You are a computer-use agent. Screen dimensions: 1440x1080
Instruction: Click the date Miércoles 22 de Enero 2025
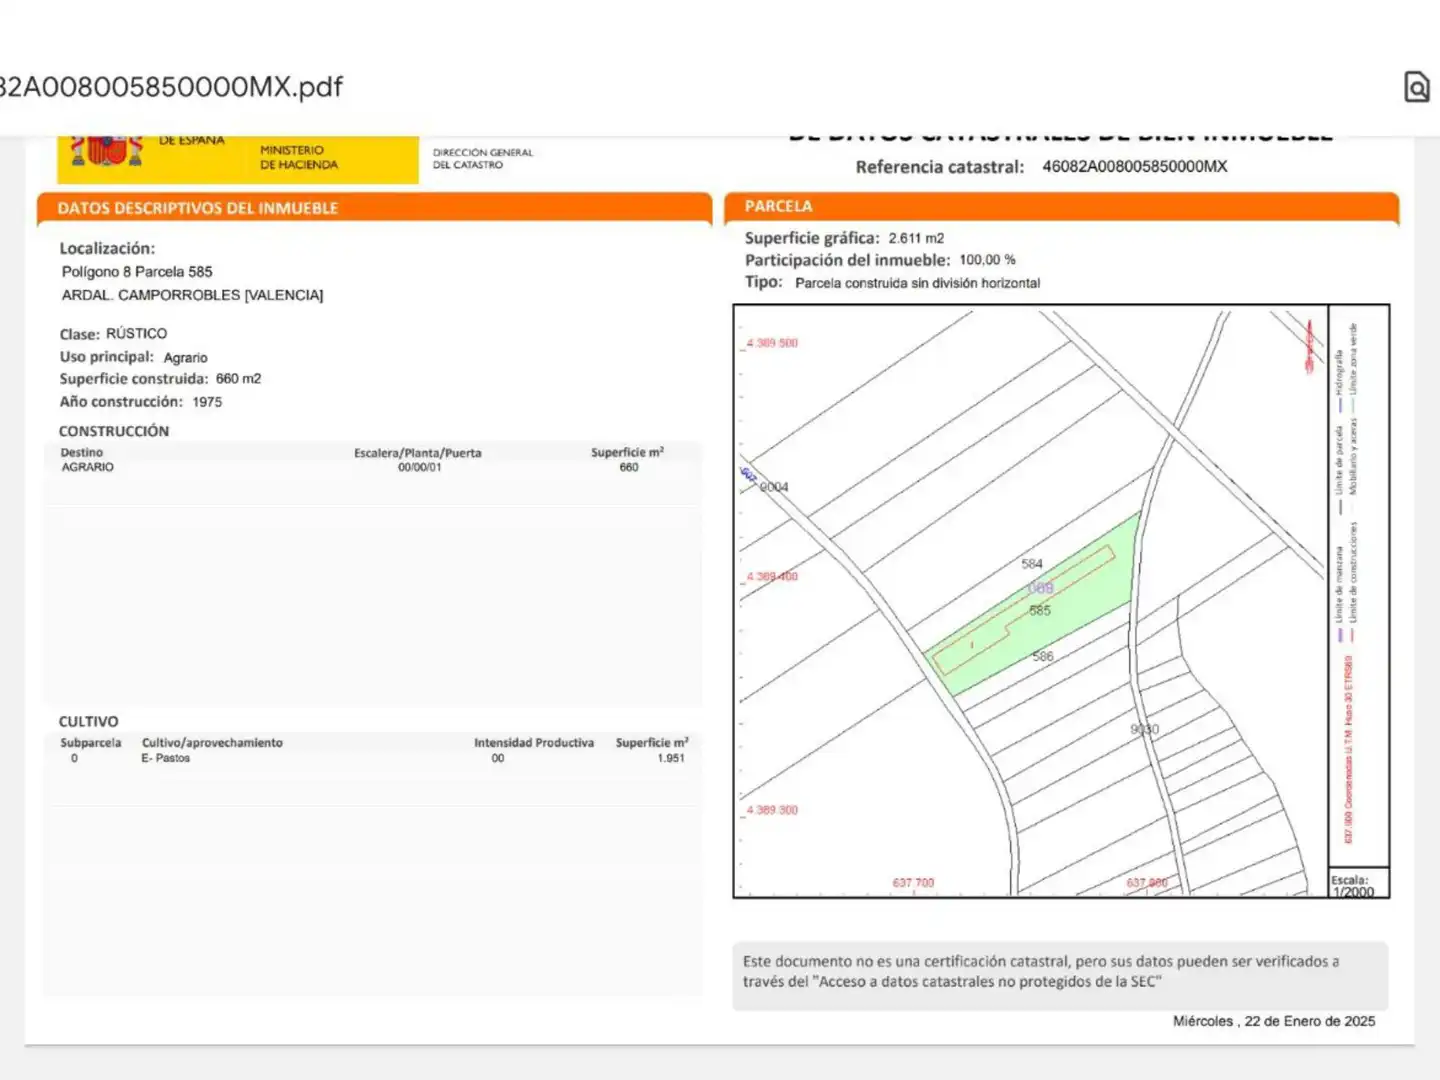pos(1274,1021)
